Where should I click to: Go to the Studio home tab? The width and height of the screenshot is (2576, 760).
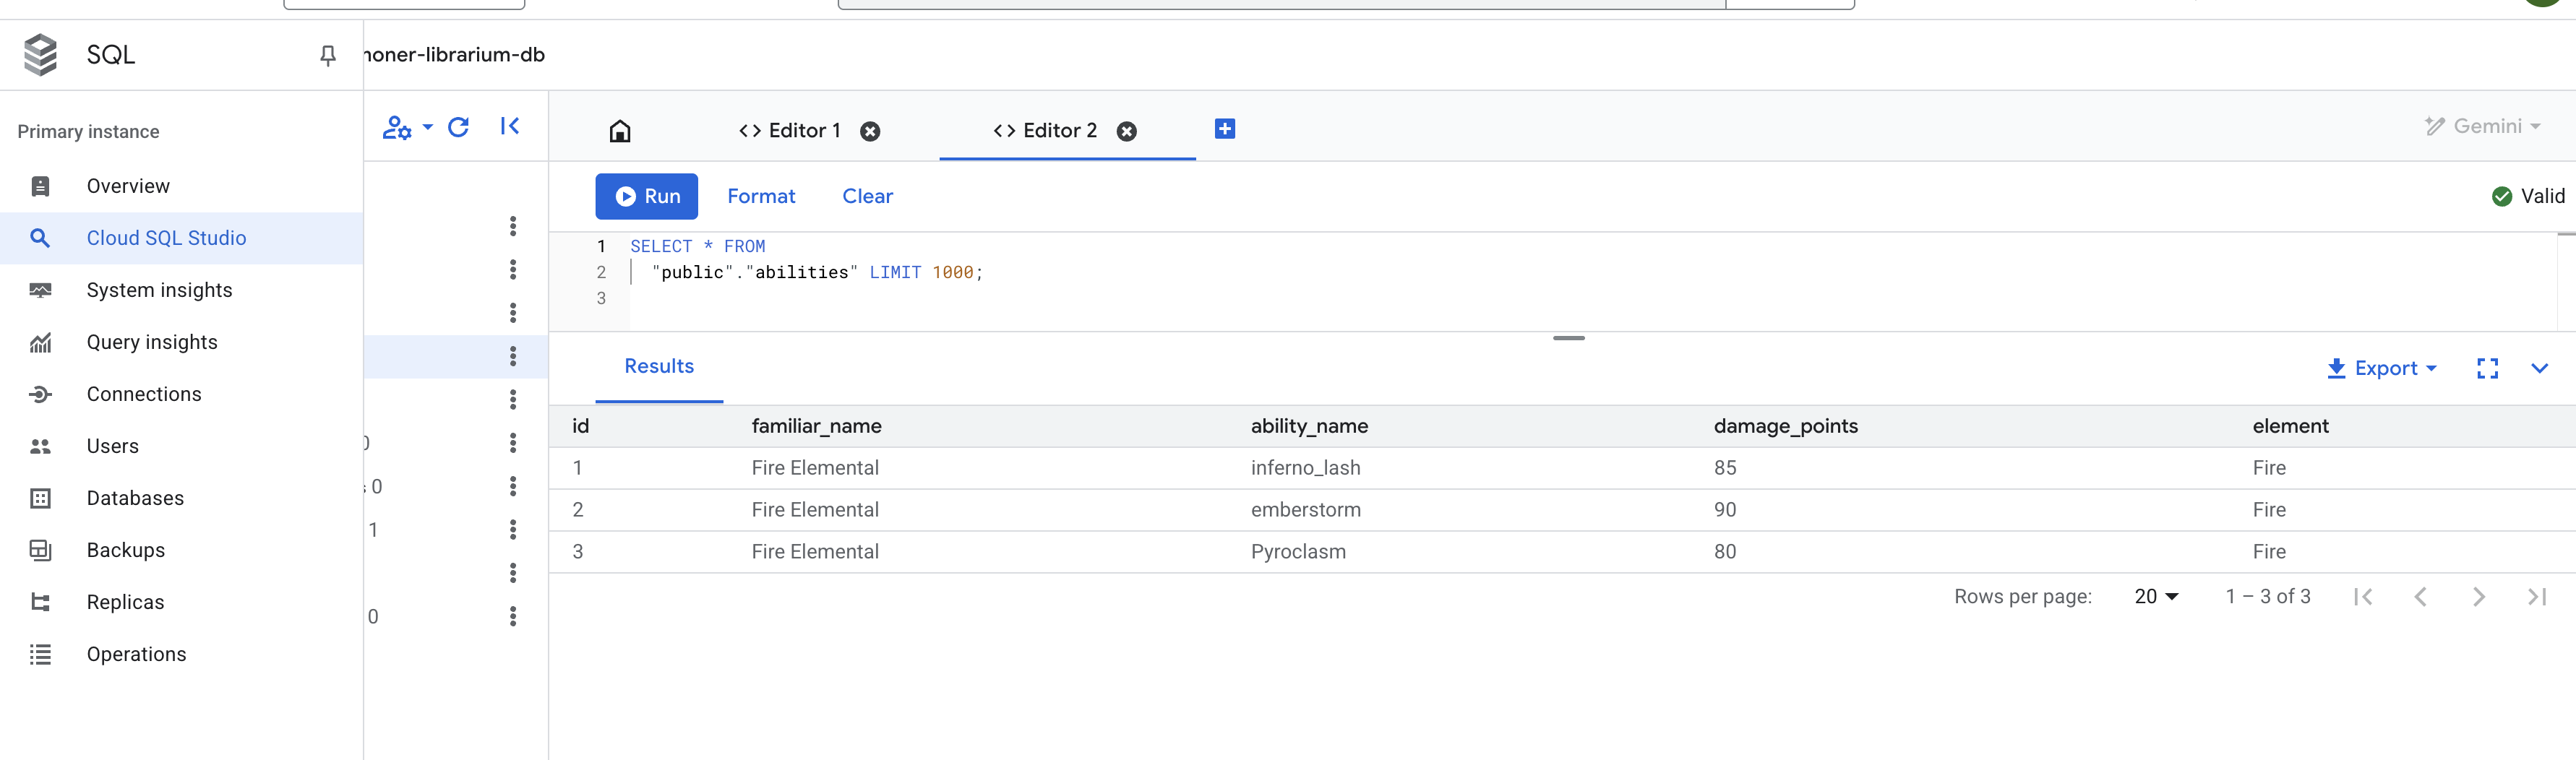pyautogui.click(x=620, y=131)
